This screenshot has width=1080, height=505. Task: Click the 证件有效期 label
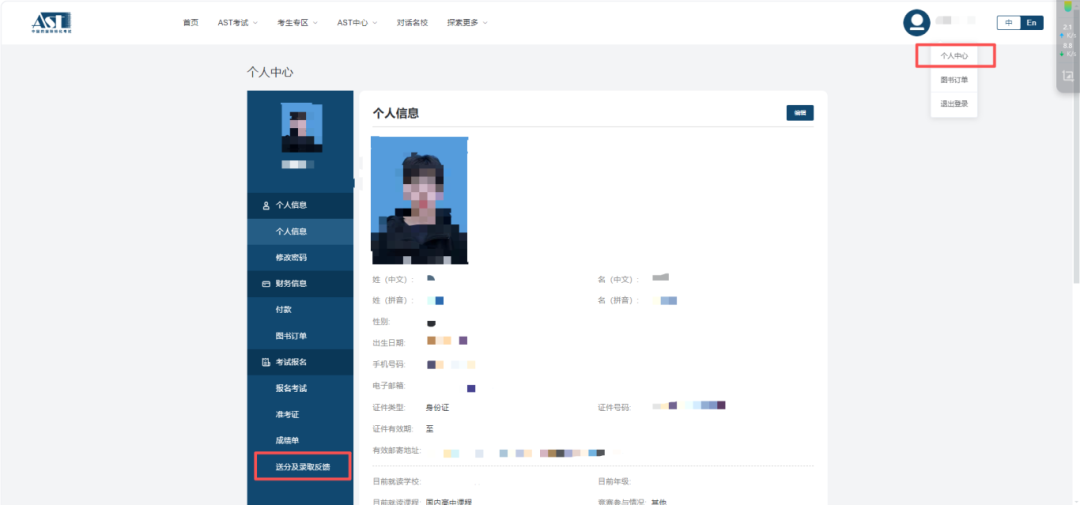click(x=393, y=429)
